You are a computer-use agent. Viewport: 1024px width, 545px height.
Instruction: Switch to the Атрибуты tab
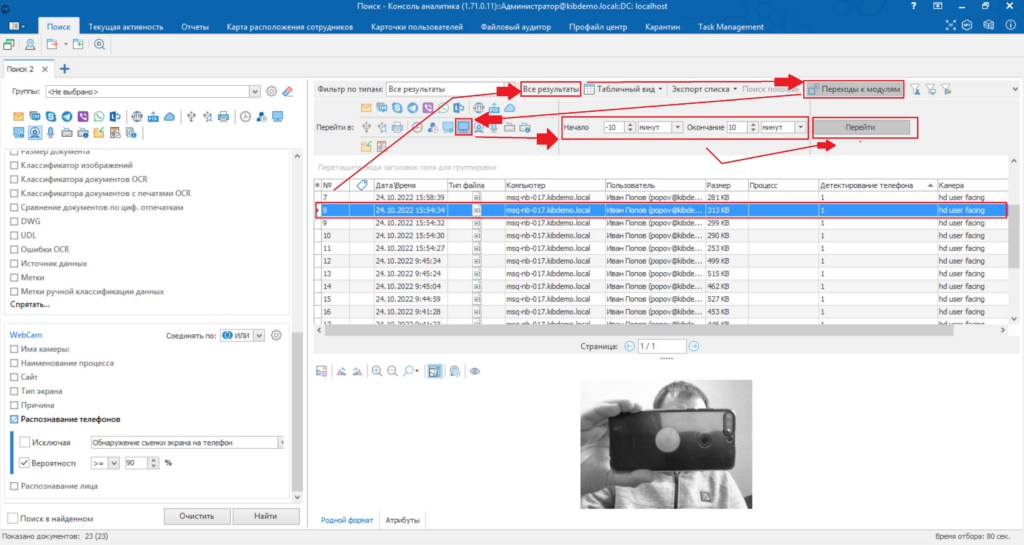pyautogui.click(x=402, y=520)
